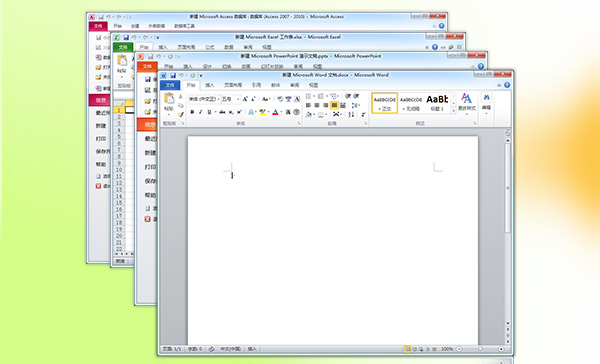This screenshot has height=364, width=600.
Task: Click the word count in Word status bar
Action: click(195, 349)
